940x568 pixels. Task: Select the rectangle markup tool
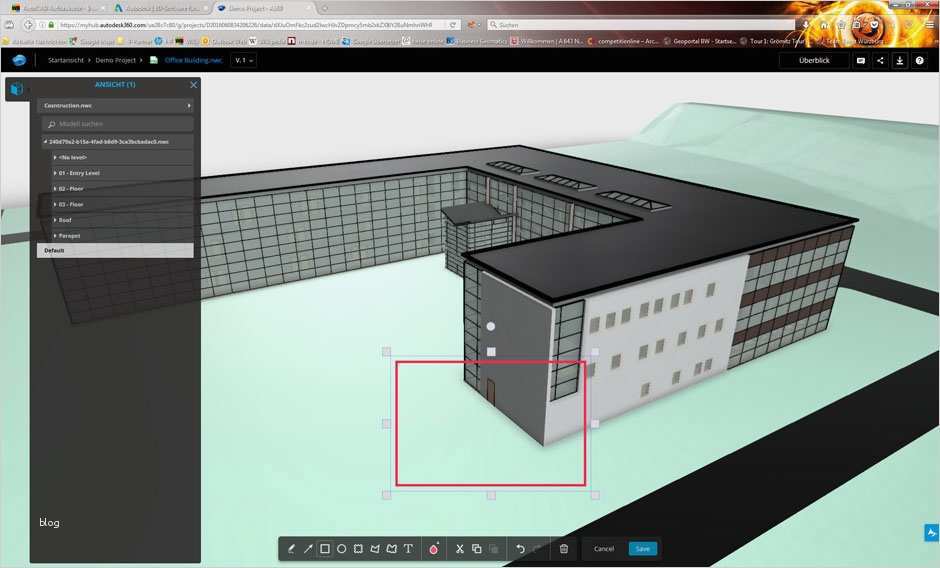click(x=325, y=549)
